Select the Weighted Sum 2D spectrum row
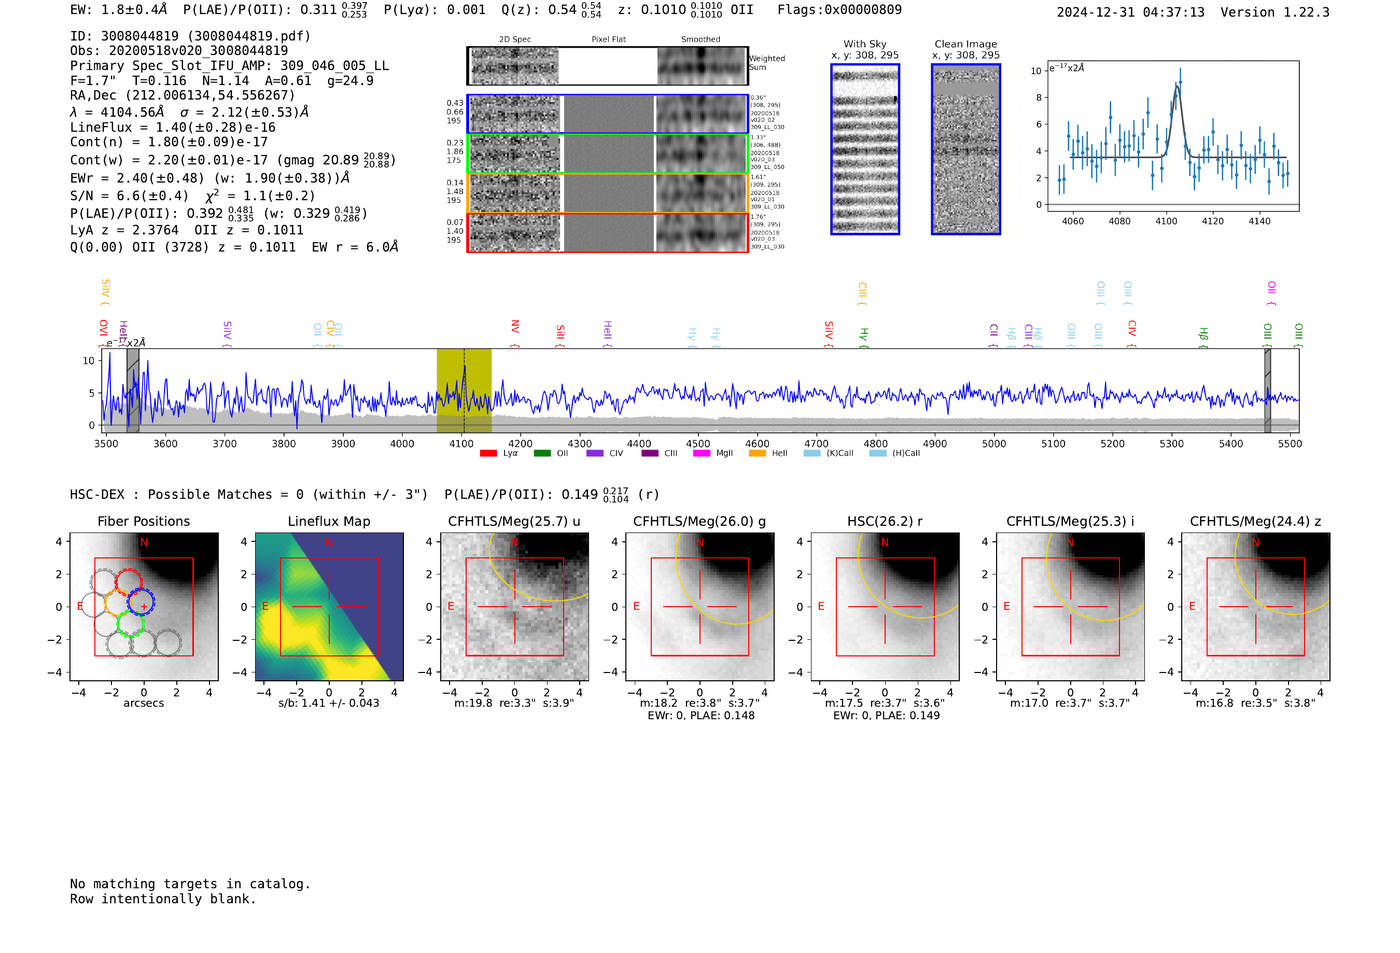The height and width of the screenshot is (953, 1400). click(607, 66)
